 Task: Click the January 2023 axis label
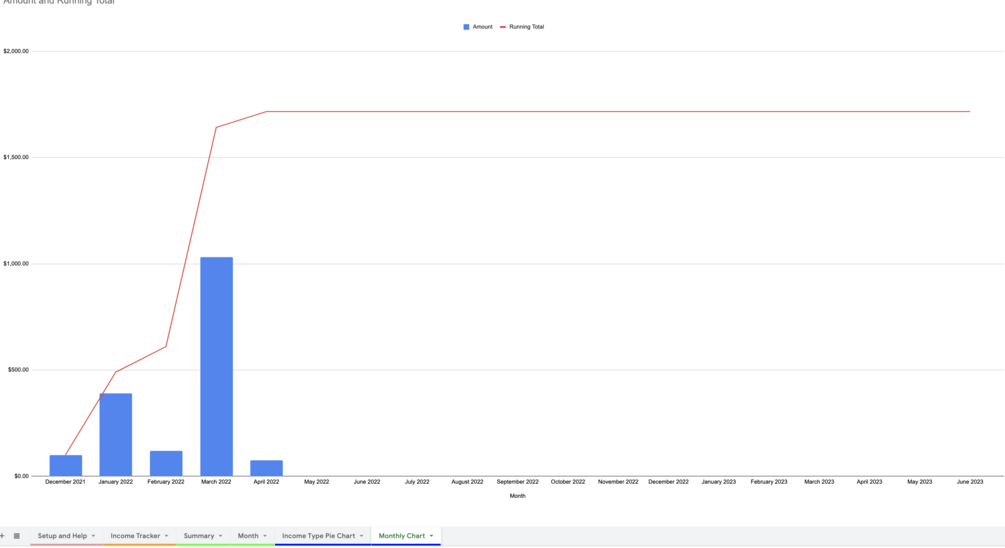718,482
